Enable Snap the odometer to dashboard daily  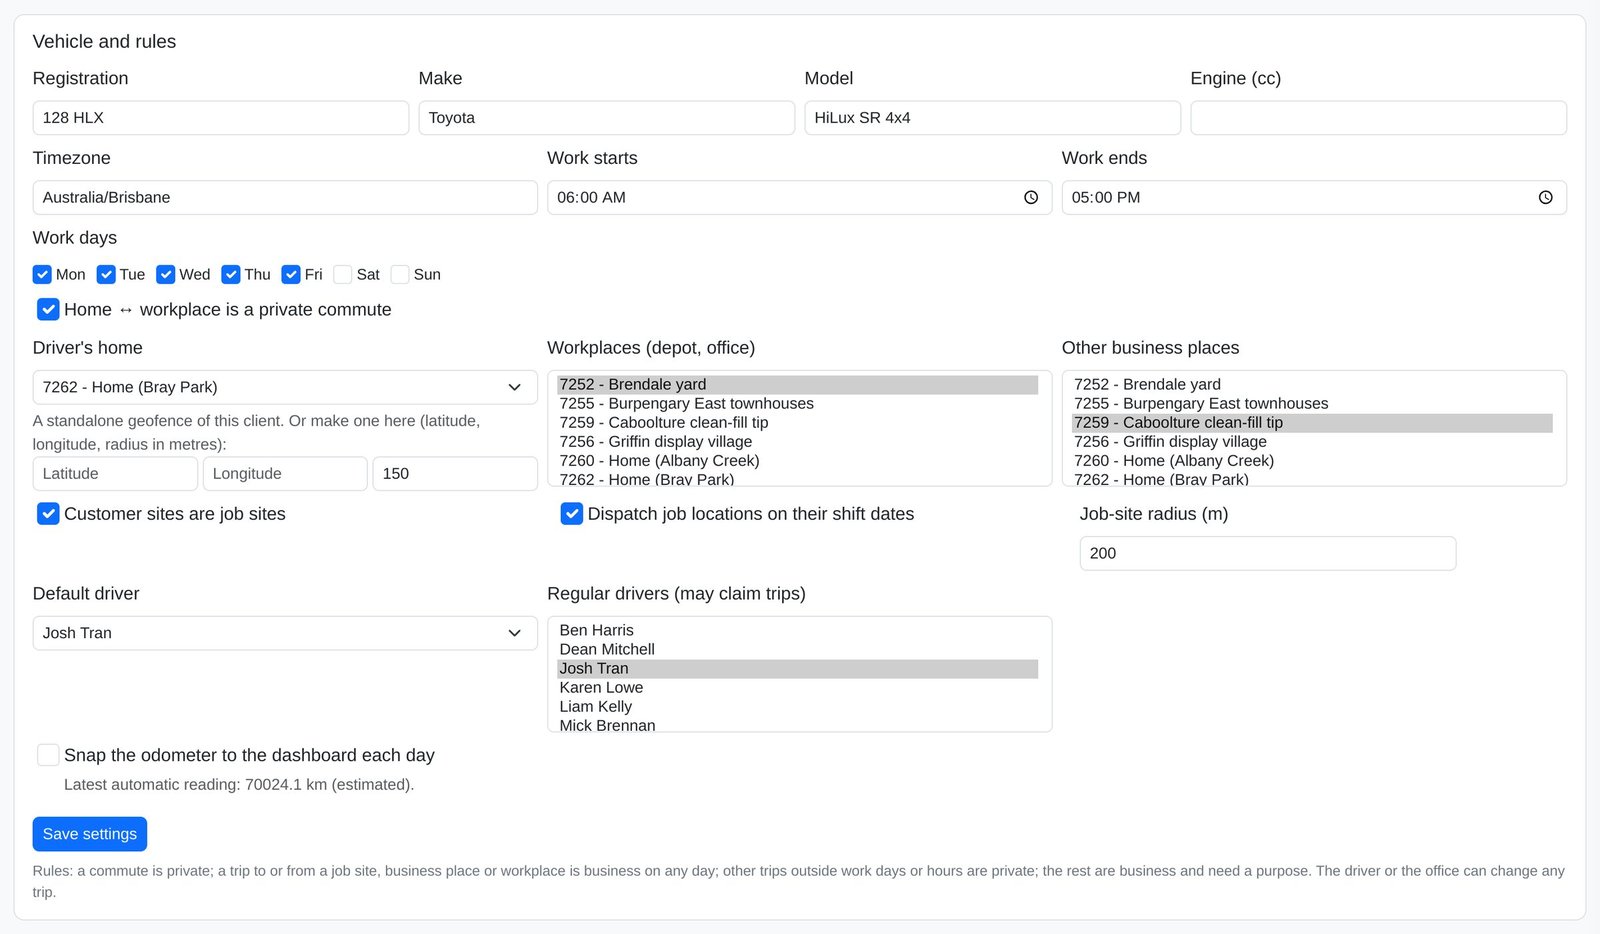(x=48, y=755)
